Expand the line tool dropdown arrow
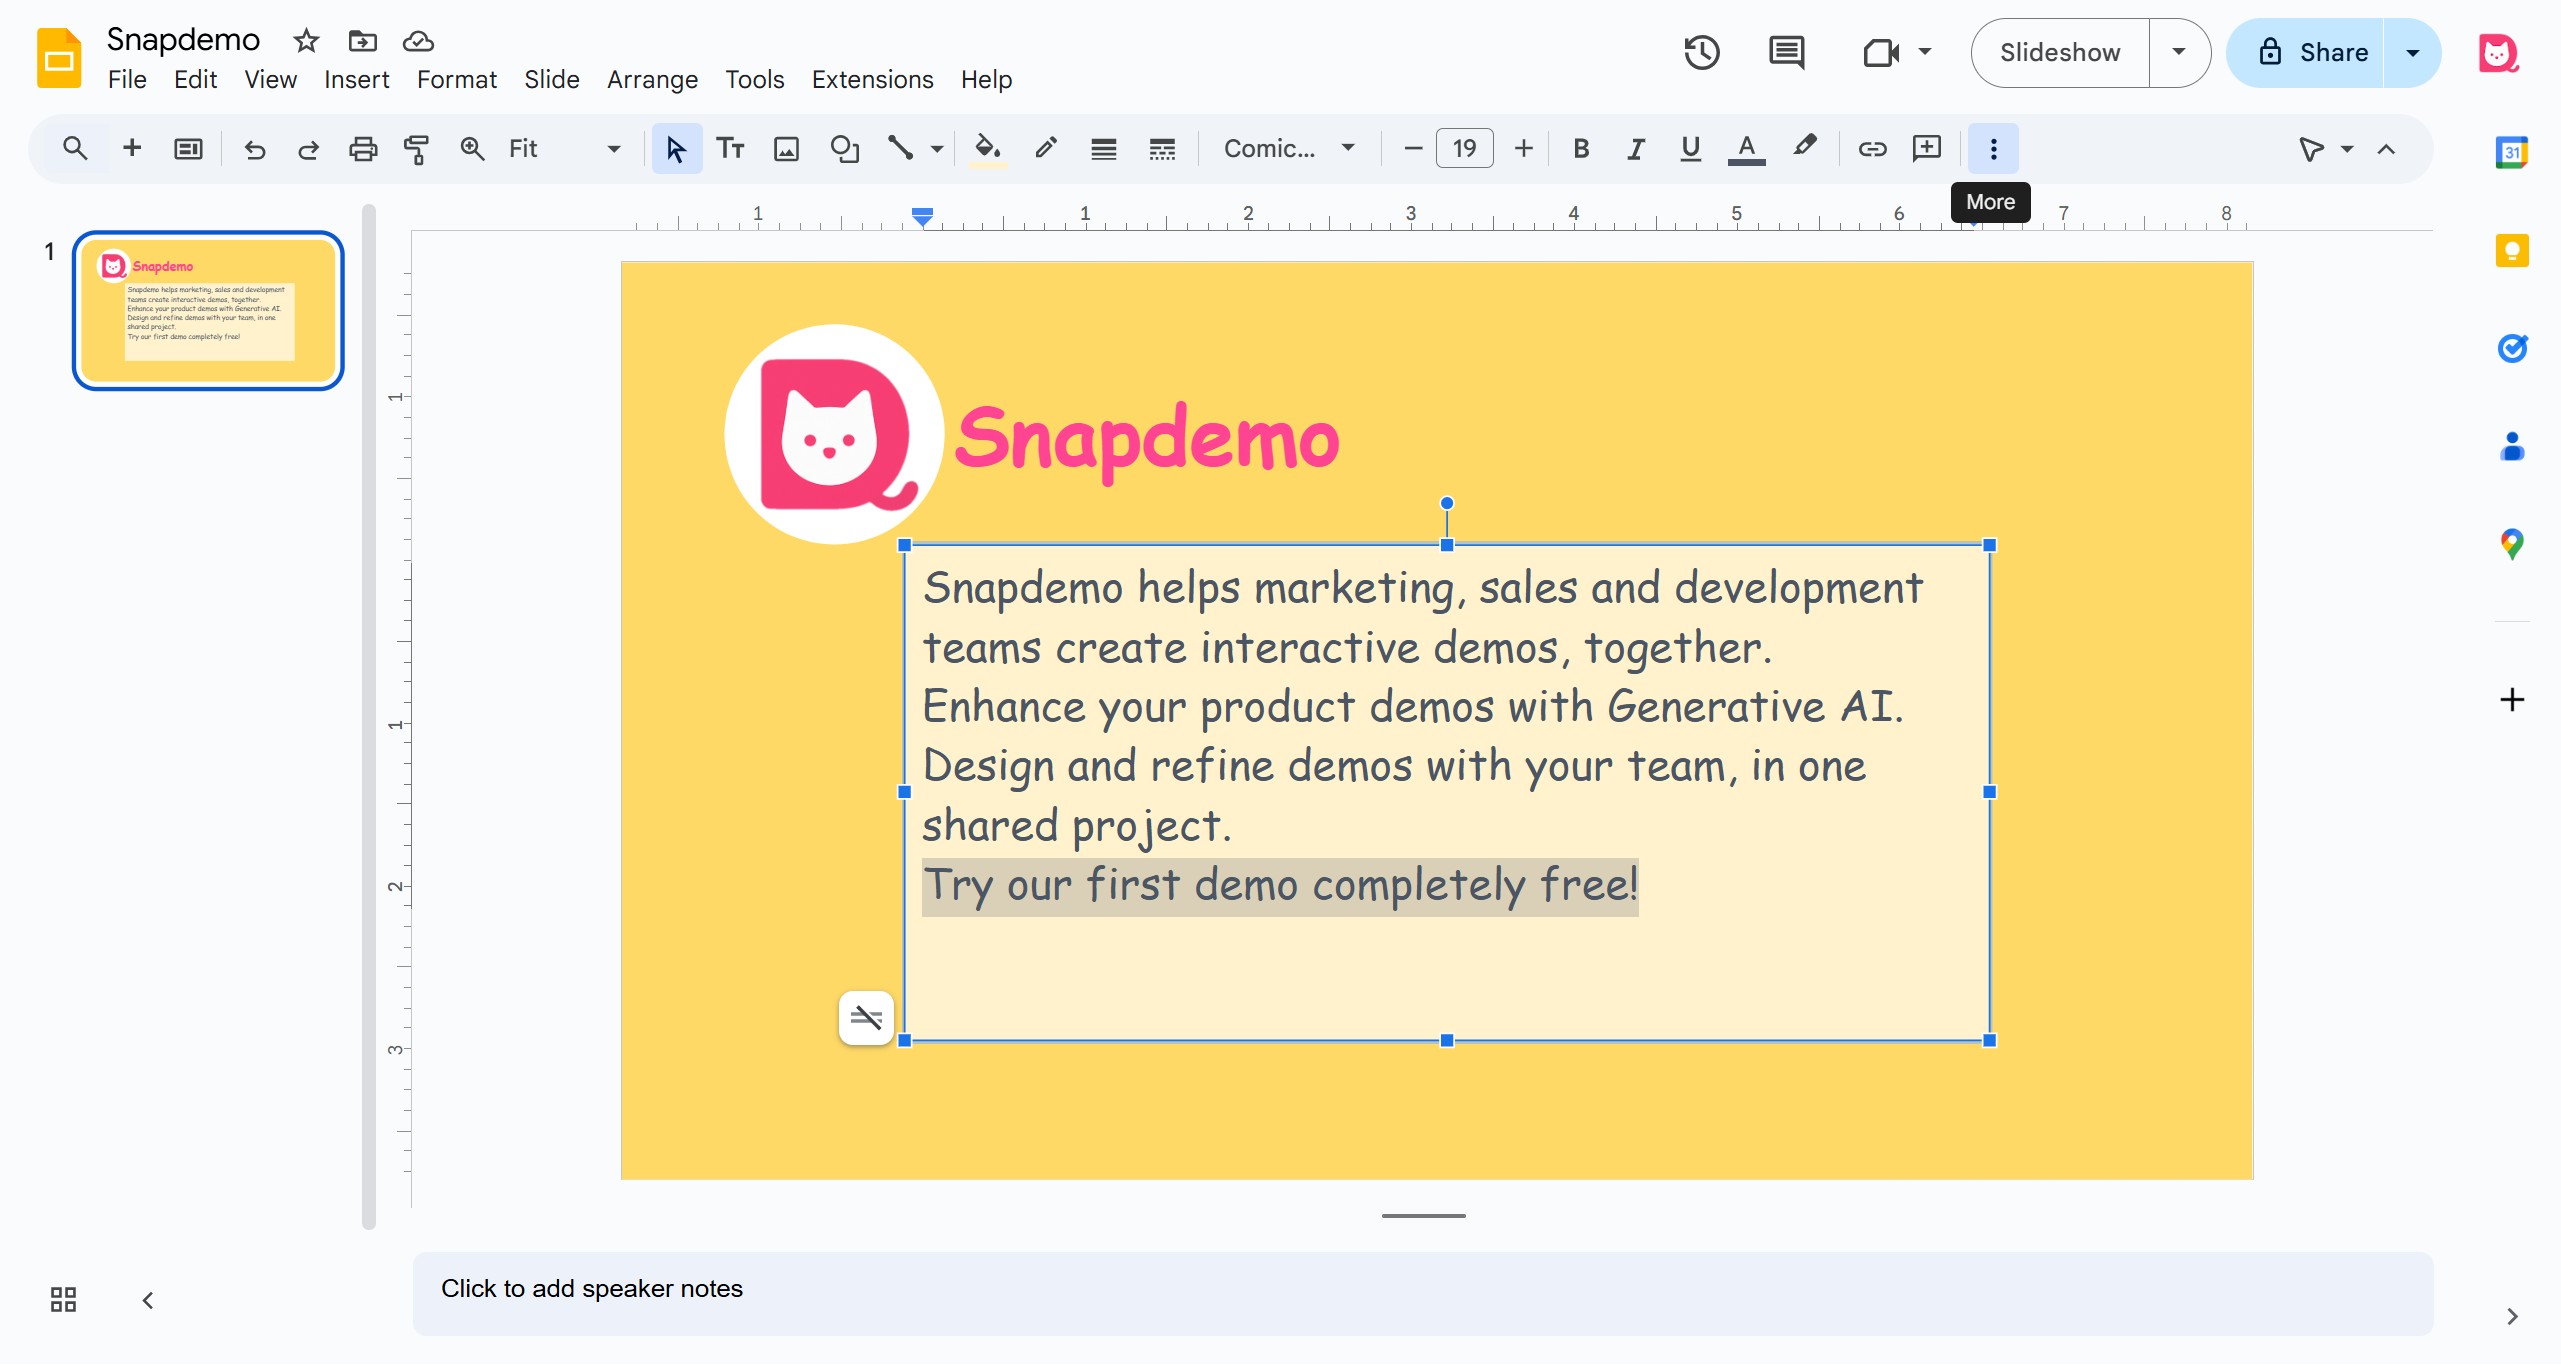The image size is (2561, 1365). 937,149
